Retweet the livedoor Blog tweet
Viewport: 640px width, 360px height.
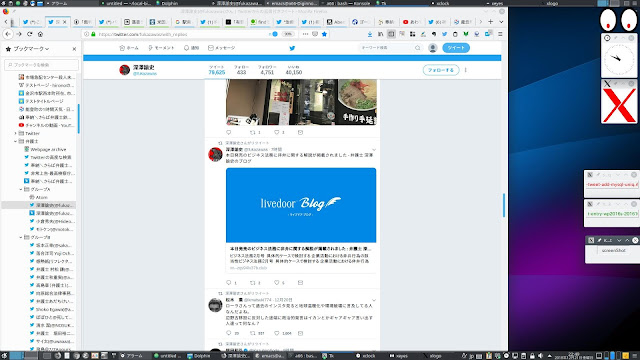pos(253,282)
